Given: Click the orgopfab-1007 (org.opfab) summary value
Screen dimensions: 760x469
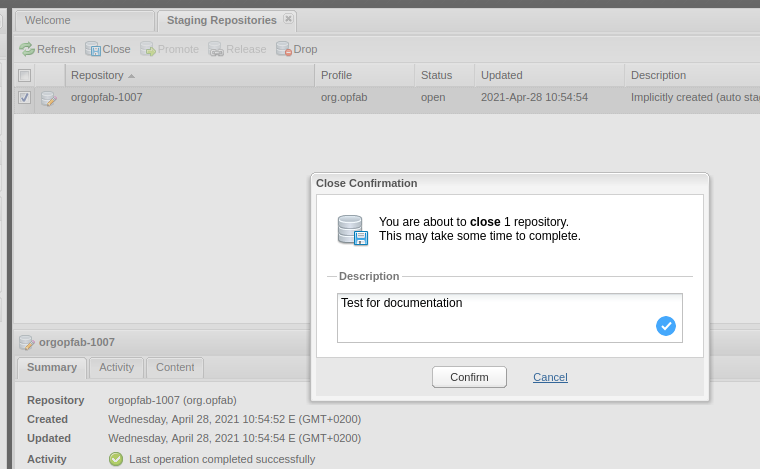Looking at the screenshot, I should pyautogui.click(x=172, y=400).
